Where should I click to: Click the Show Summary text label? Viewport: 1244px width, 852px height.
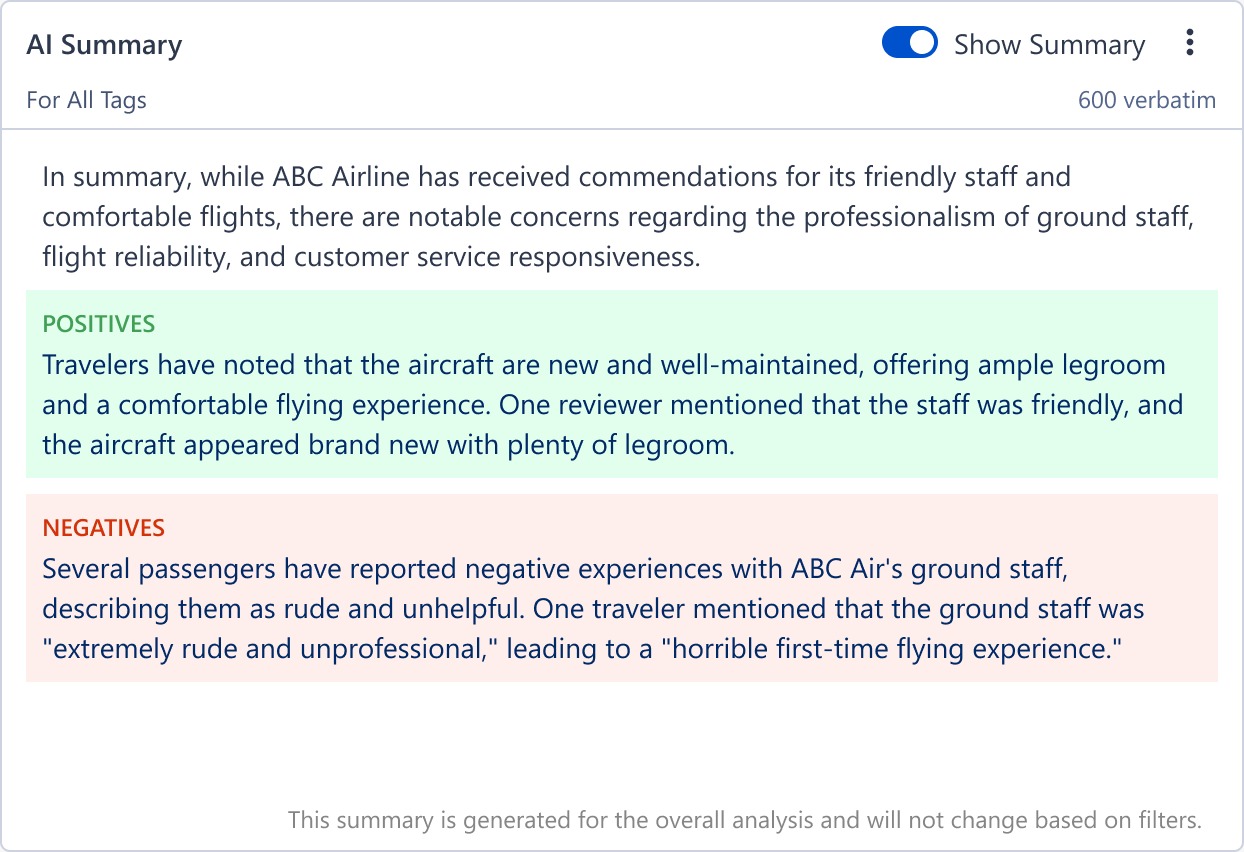(1049, 44)
